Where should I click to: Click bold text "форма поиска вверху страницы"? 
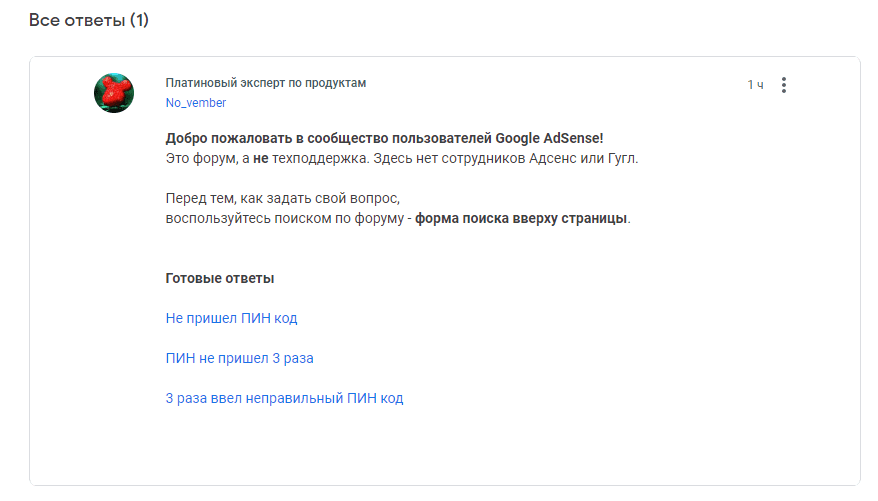click(522, 218)
